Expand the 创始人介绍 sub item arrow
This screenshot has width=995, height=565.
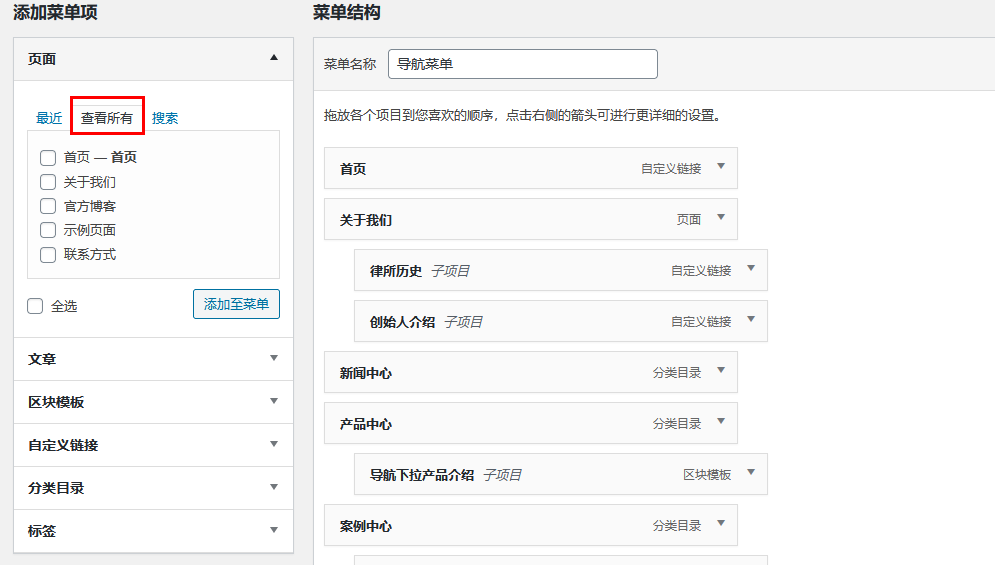coord(751,319)
